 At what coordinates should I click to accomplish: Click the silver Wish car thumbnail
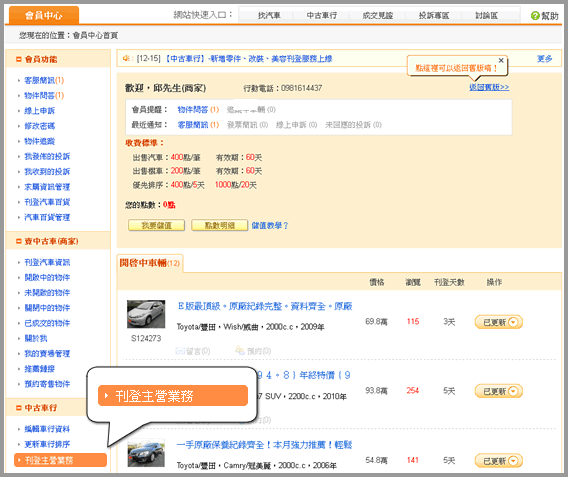(146, 314)
